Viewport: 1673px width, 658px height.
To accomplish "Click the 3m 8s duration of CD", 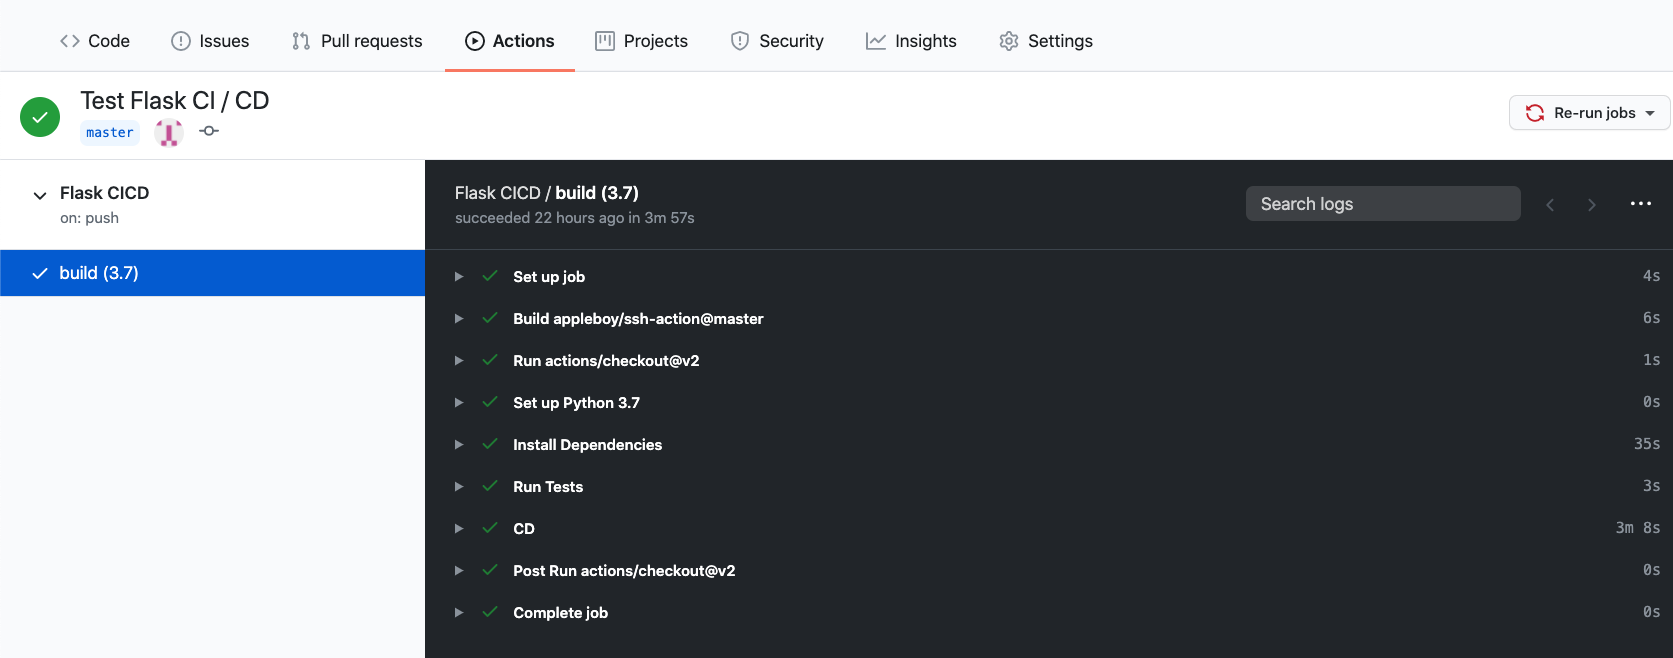I will pyautogui.click(x=1638, y=528).
